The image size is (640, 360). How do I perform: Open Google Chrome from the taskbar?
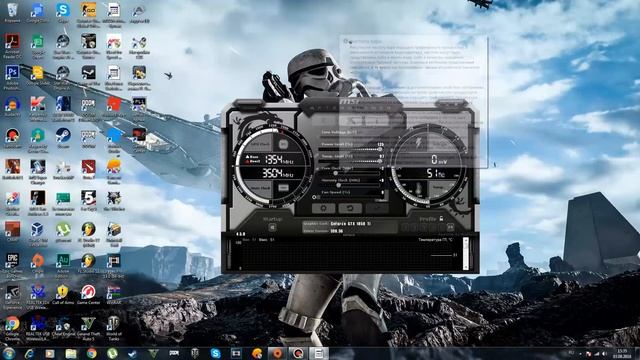pyautogui.click(x=91, y=353)
